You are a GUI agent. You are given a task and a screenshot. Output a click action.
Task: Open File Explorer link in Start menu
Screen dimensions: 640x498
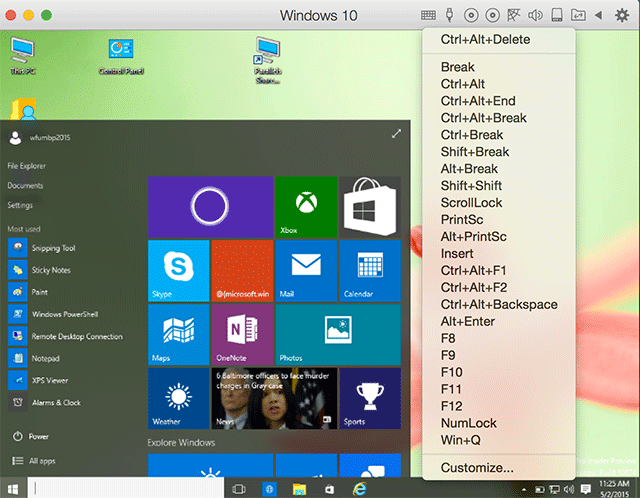(26, 166)
